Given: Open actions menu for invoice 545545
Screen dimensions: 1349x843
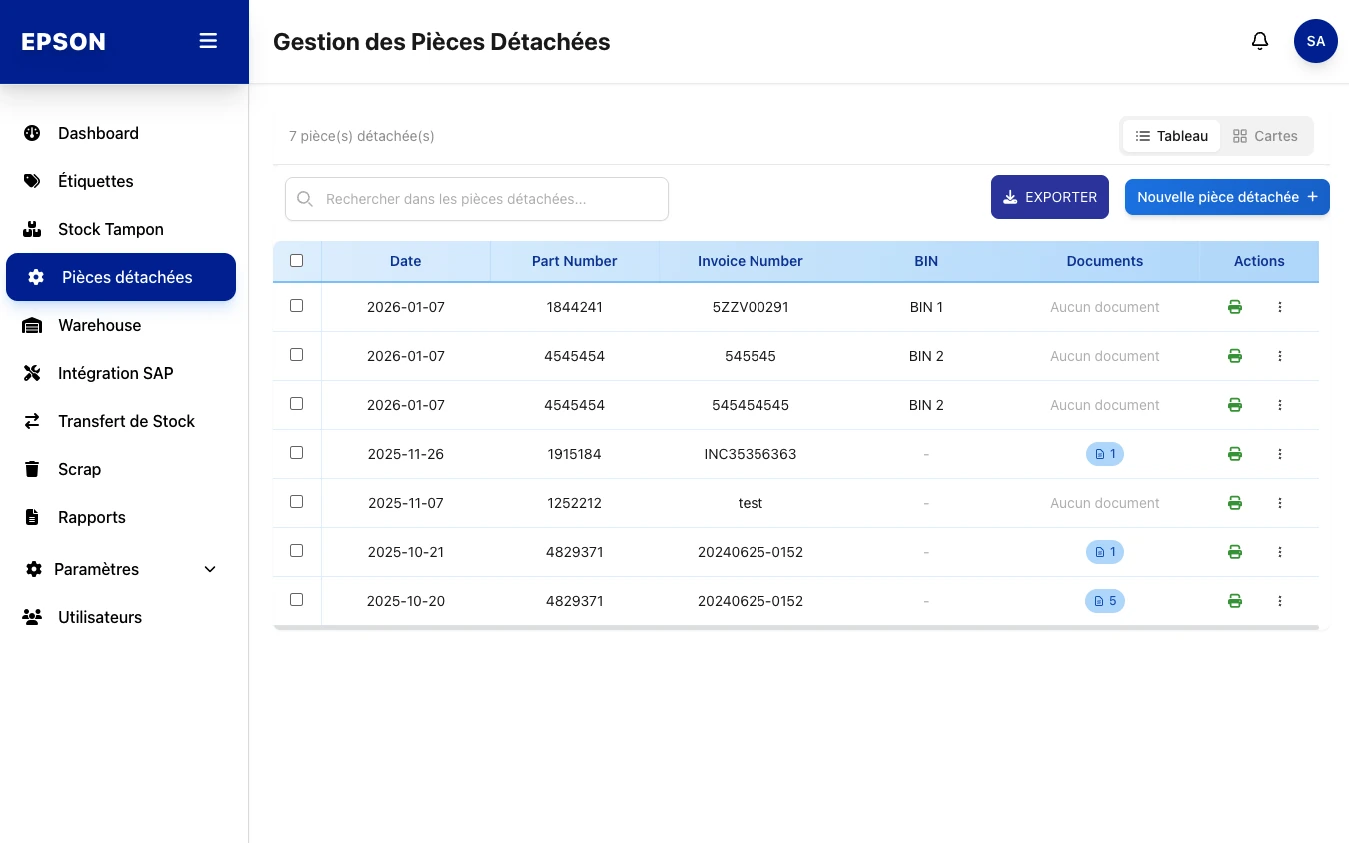Looking at the screenshot, I should tap(1280, 356).
